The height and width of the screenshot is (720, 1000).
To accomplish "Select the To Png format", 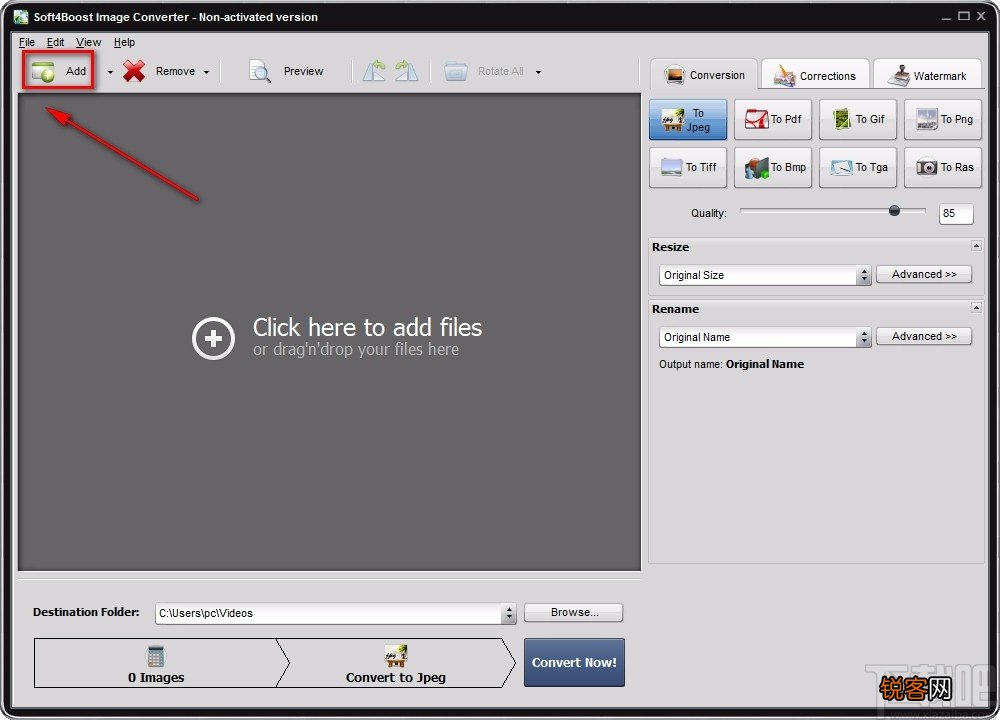I will pyautogui.click(x=943, y=119).
